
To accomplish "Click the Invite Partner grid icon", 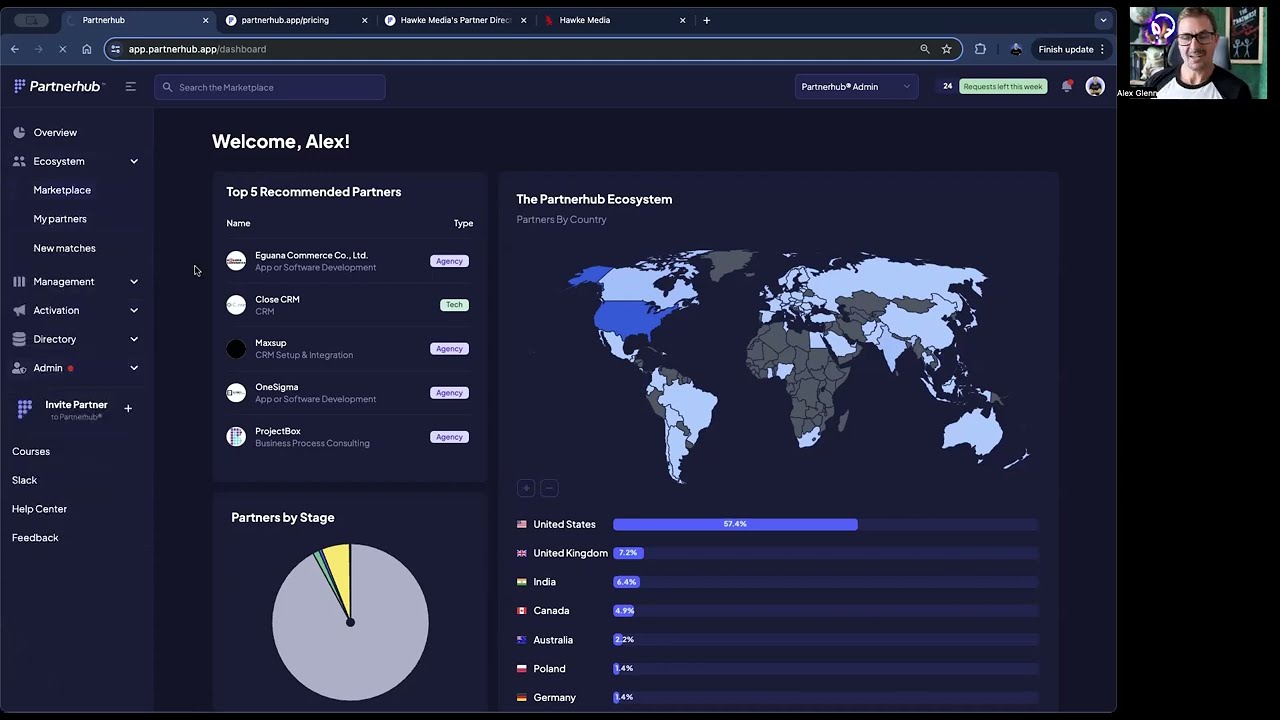I will [x=25, y=408].
